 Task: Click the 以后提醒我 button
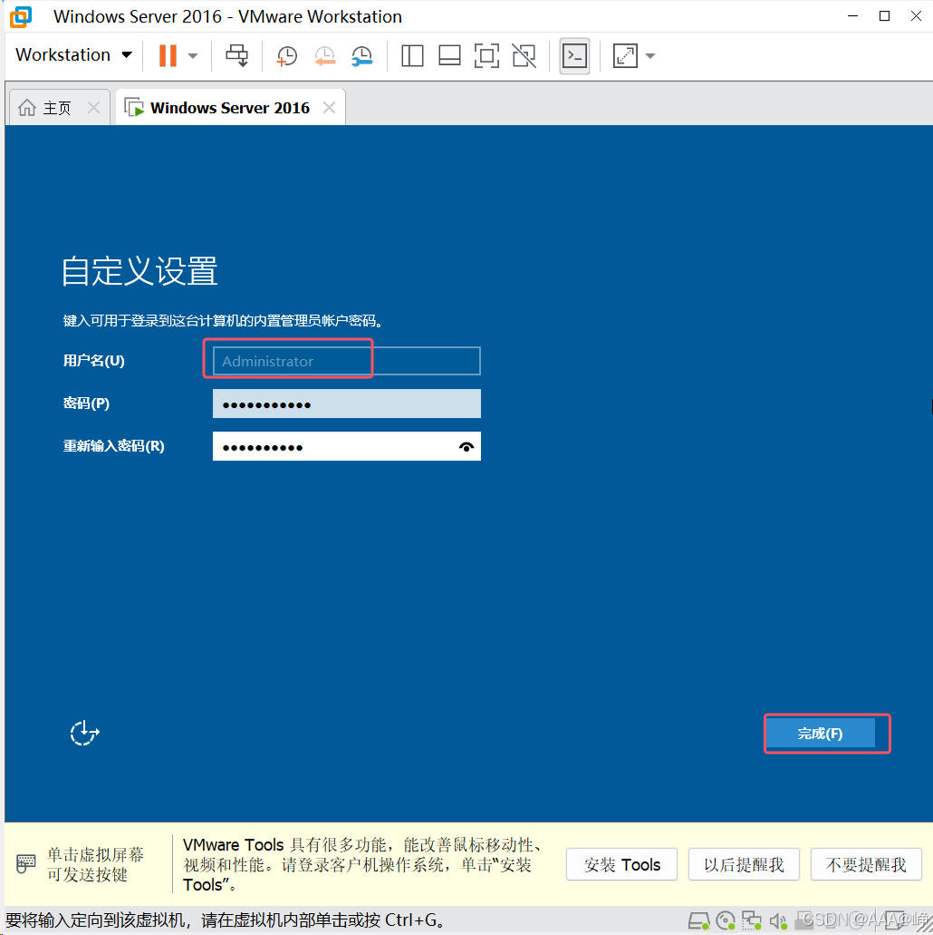coord(743,865)
